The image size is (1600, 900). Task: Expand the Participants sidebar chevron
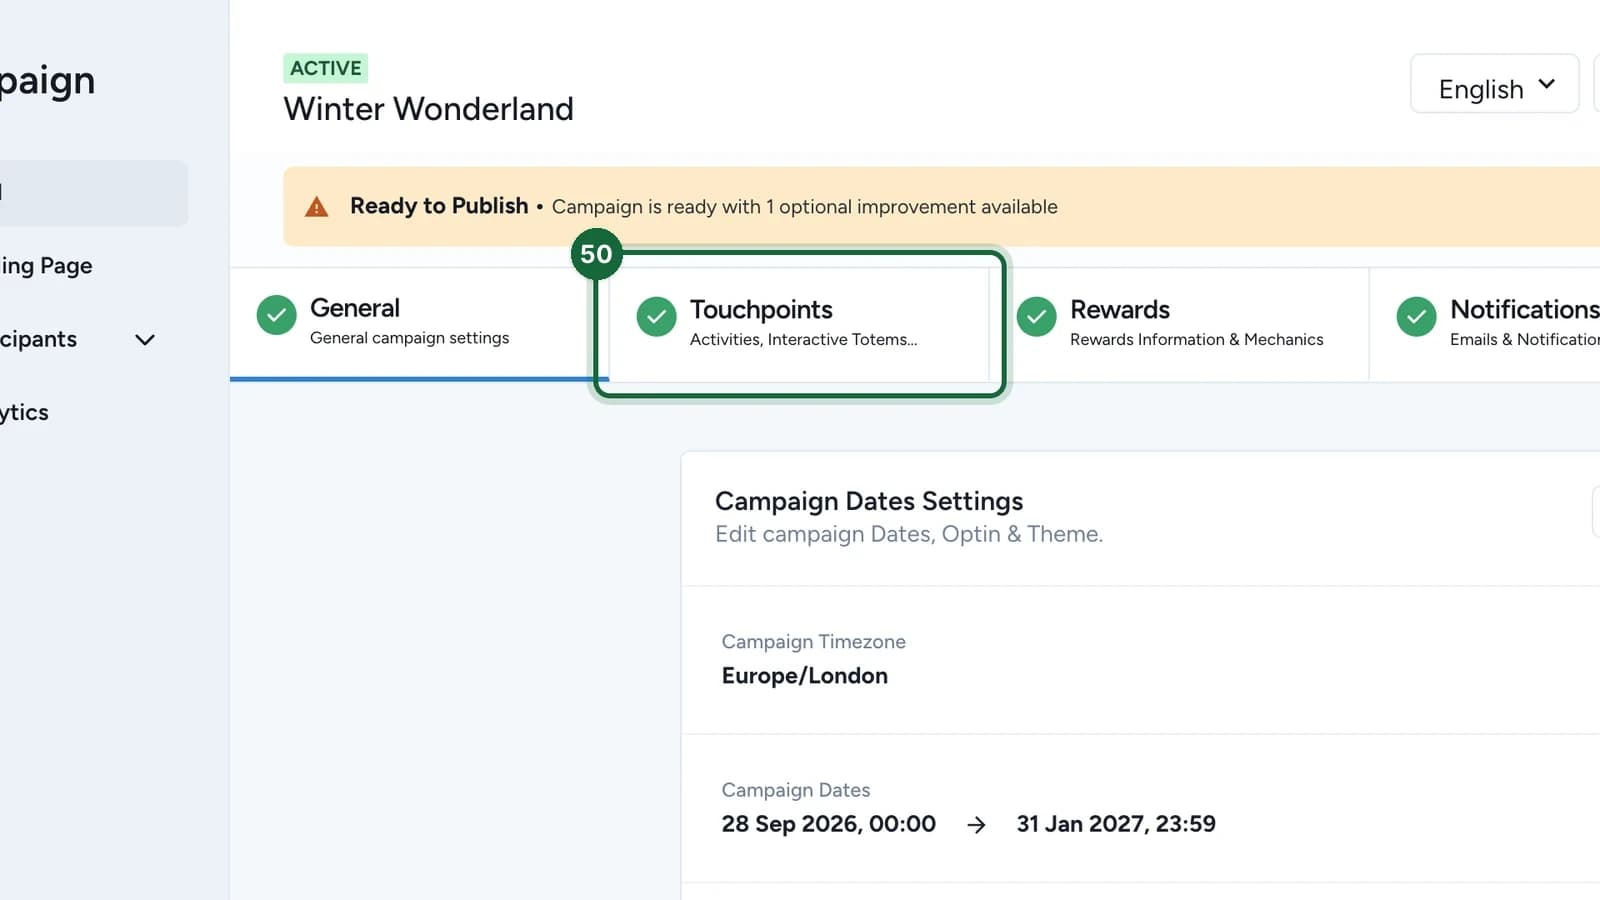145,340
